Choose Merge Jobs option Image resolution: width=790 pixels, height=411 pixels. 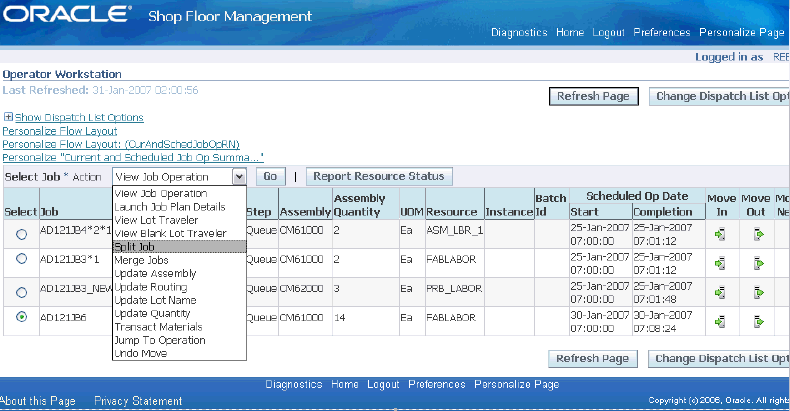pyautogui.click(x=179, y=260)
